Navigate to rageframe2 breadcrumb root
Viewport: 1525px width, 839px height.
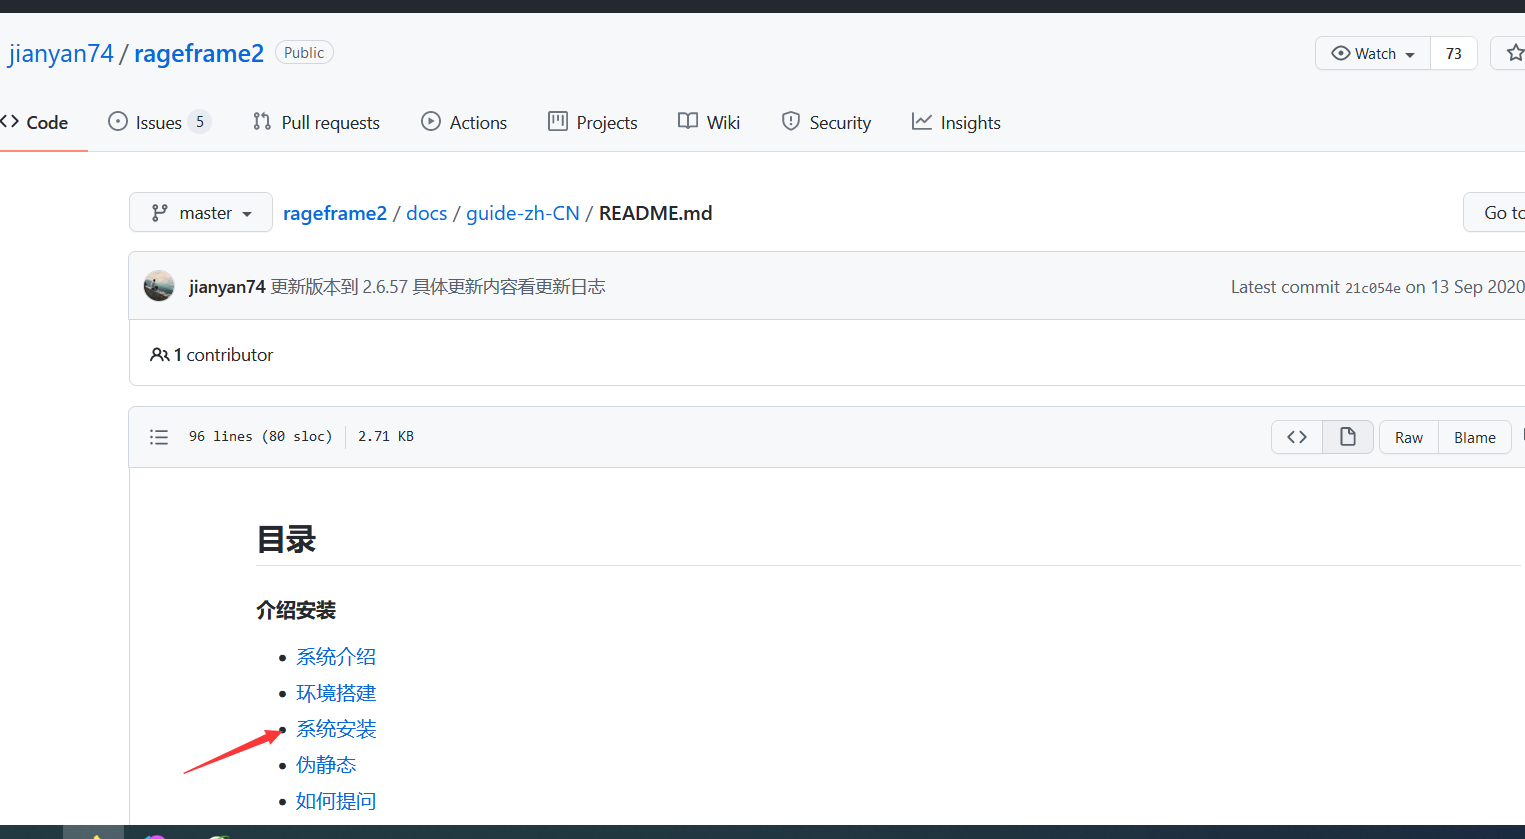335,213
